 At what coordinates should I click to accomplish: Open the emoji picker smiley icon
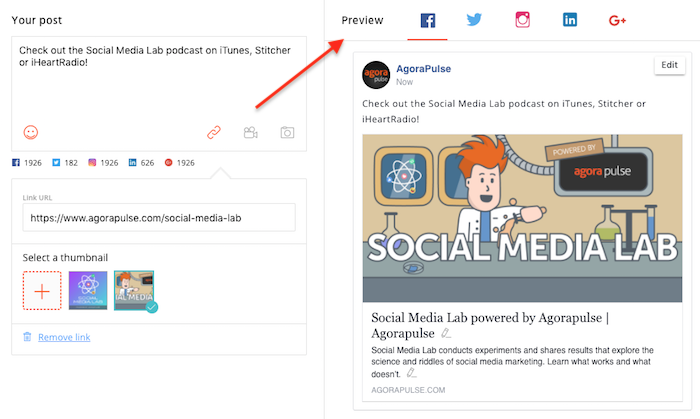tap(31, 132)
